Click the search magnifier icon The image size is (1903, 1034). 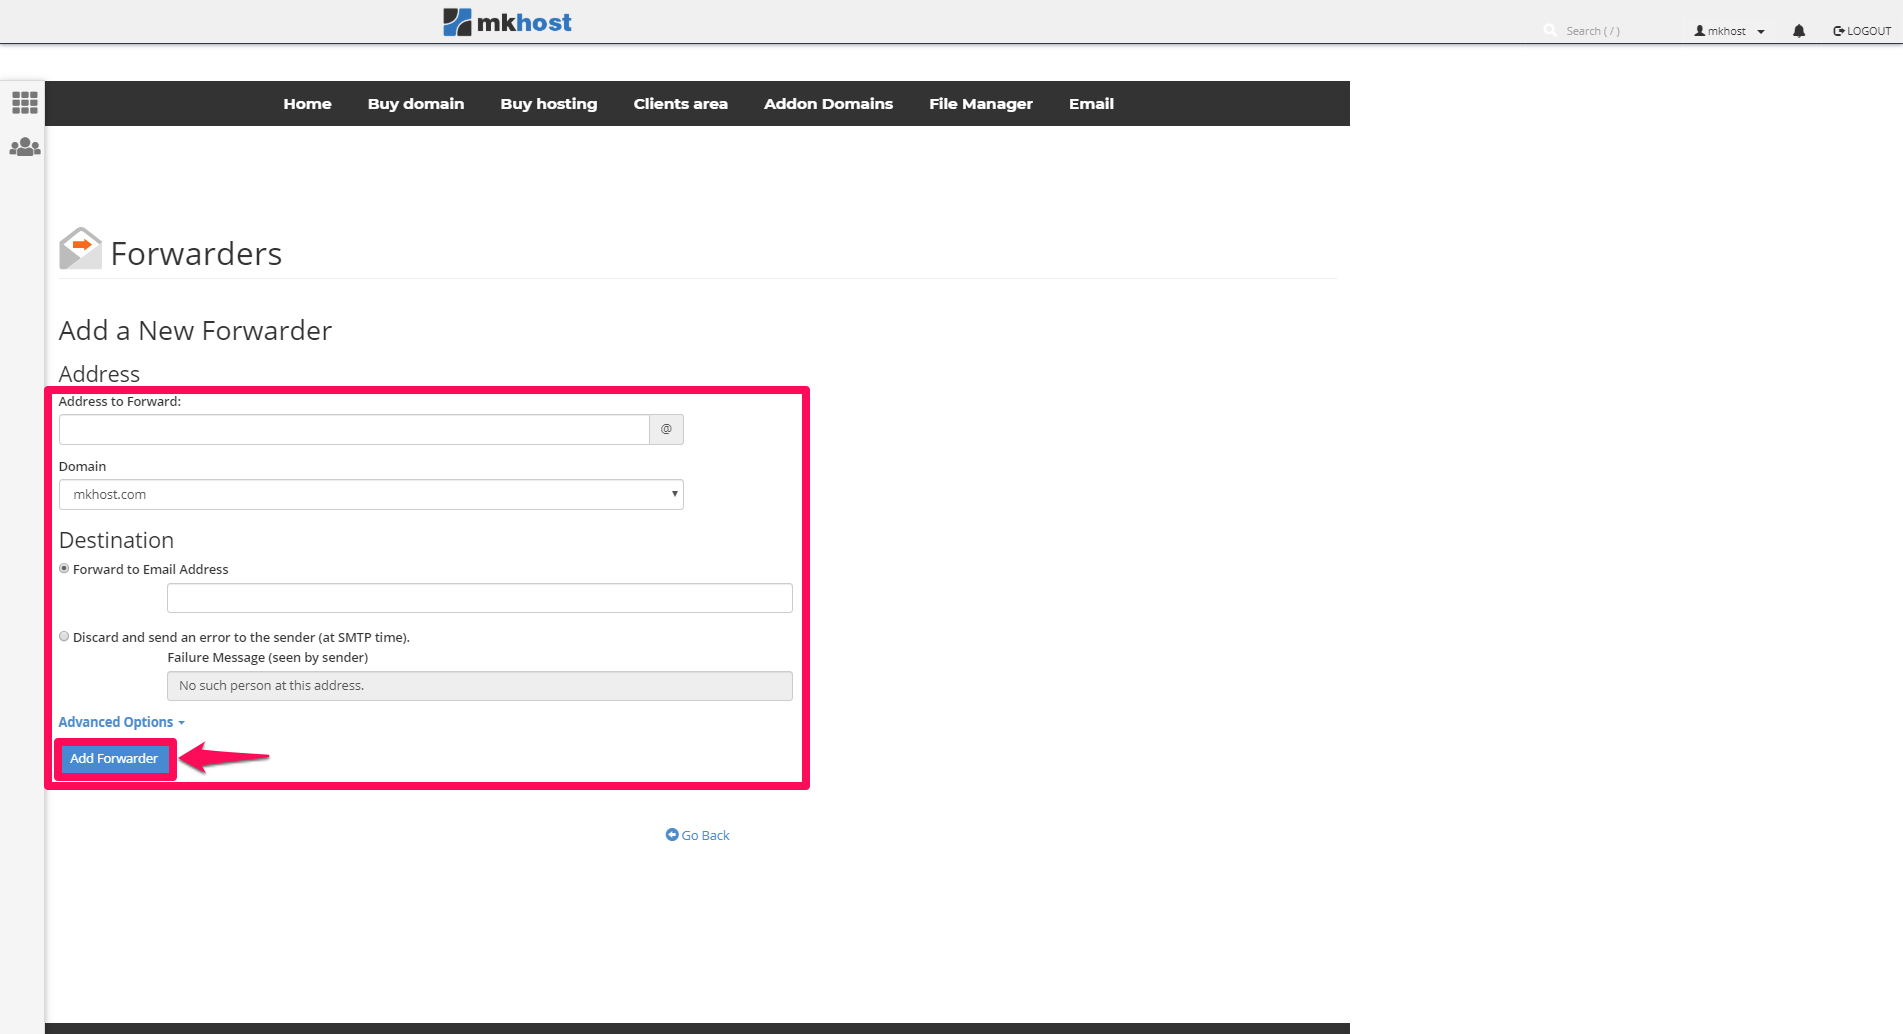(1550, 31)
